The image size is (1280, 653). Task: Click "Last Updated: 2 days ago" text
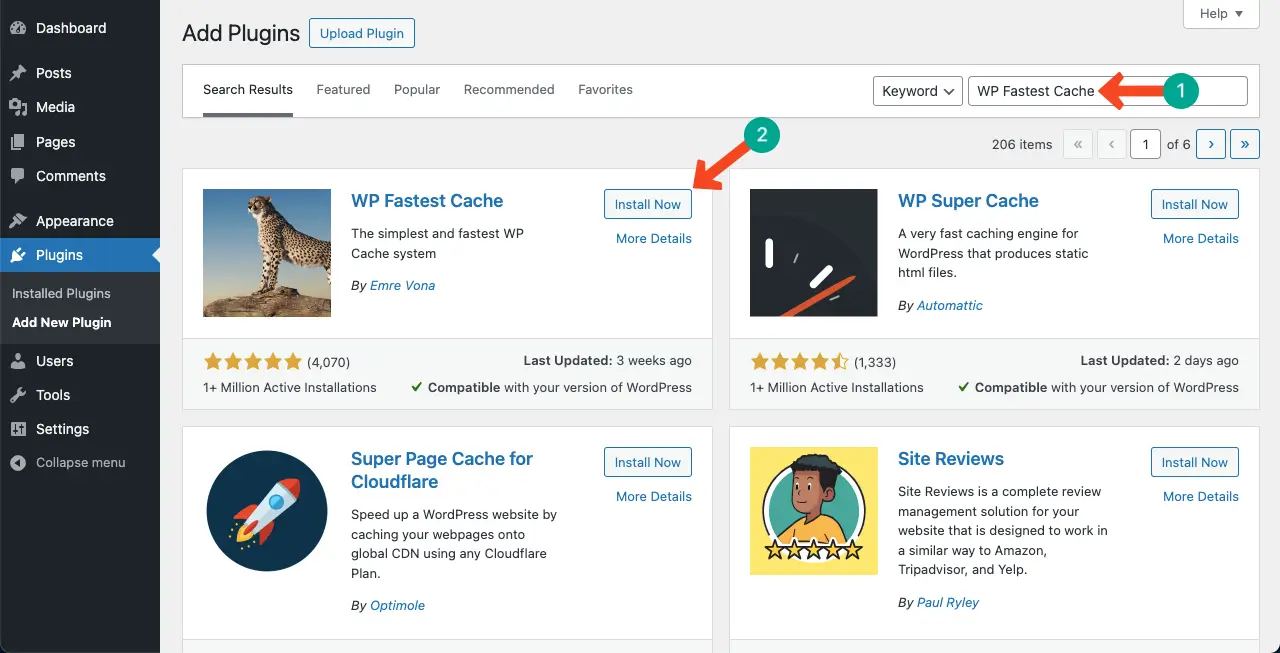(x=1159, y=361)
